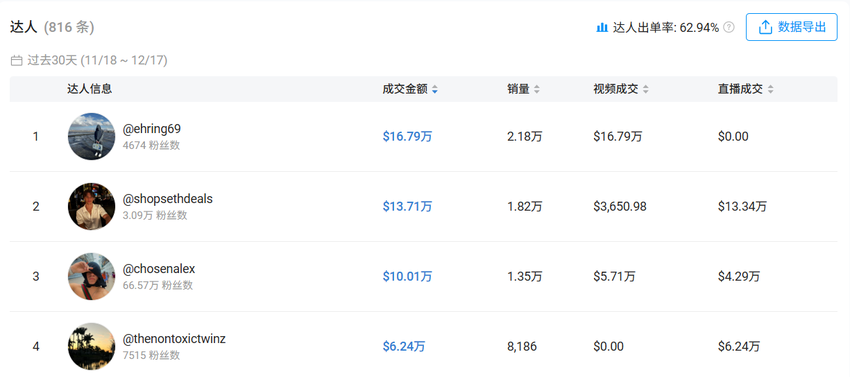This screenshot has width=850, height=377.
Task: Click the 数据导出 export button
Action: (x=791, y=27)
